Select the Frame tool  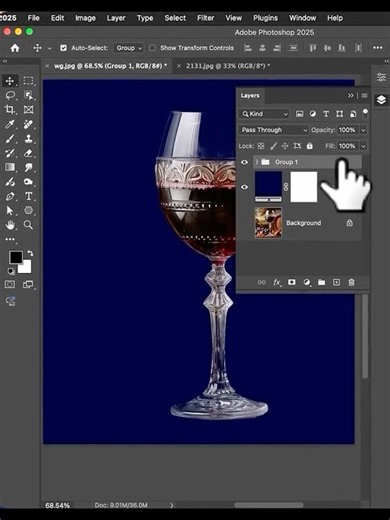click(28, 110)
